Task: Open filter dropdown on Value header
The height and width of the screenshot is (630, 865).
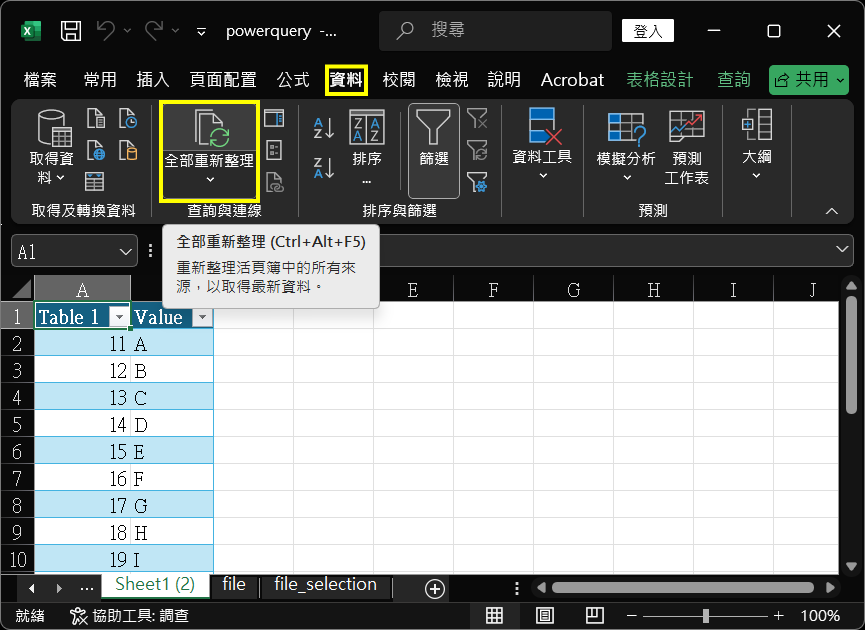Action: tap(202, 317)
